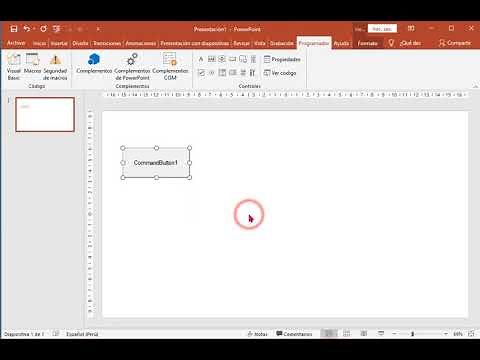This screenshot has height=360, width=480.
Task: Switch to the Inicio tab
Action: 39,43
